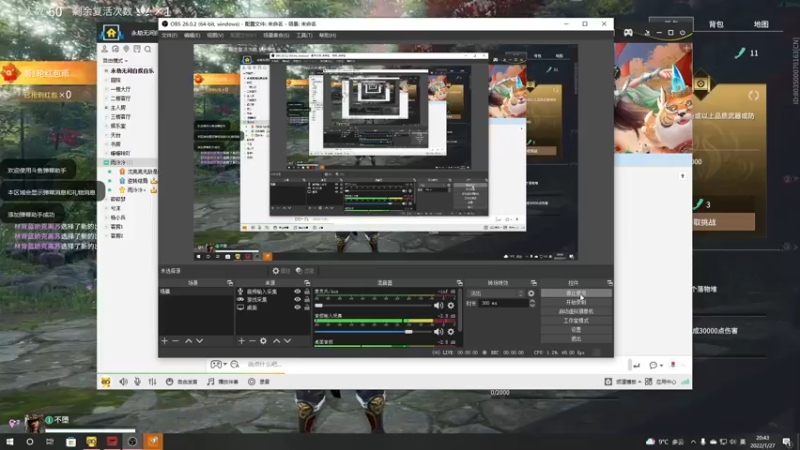The image size is (800, 450).
Task: Open transition properties gear icon
Action: tap(531, 293)
